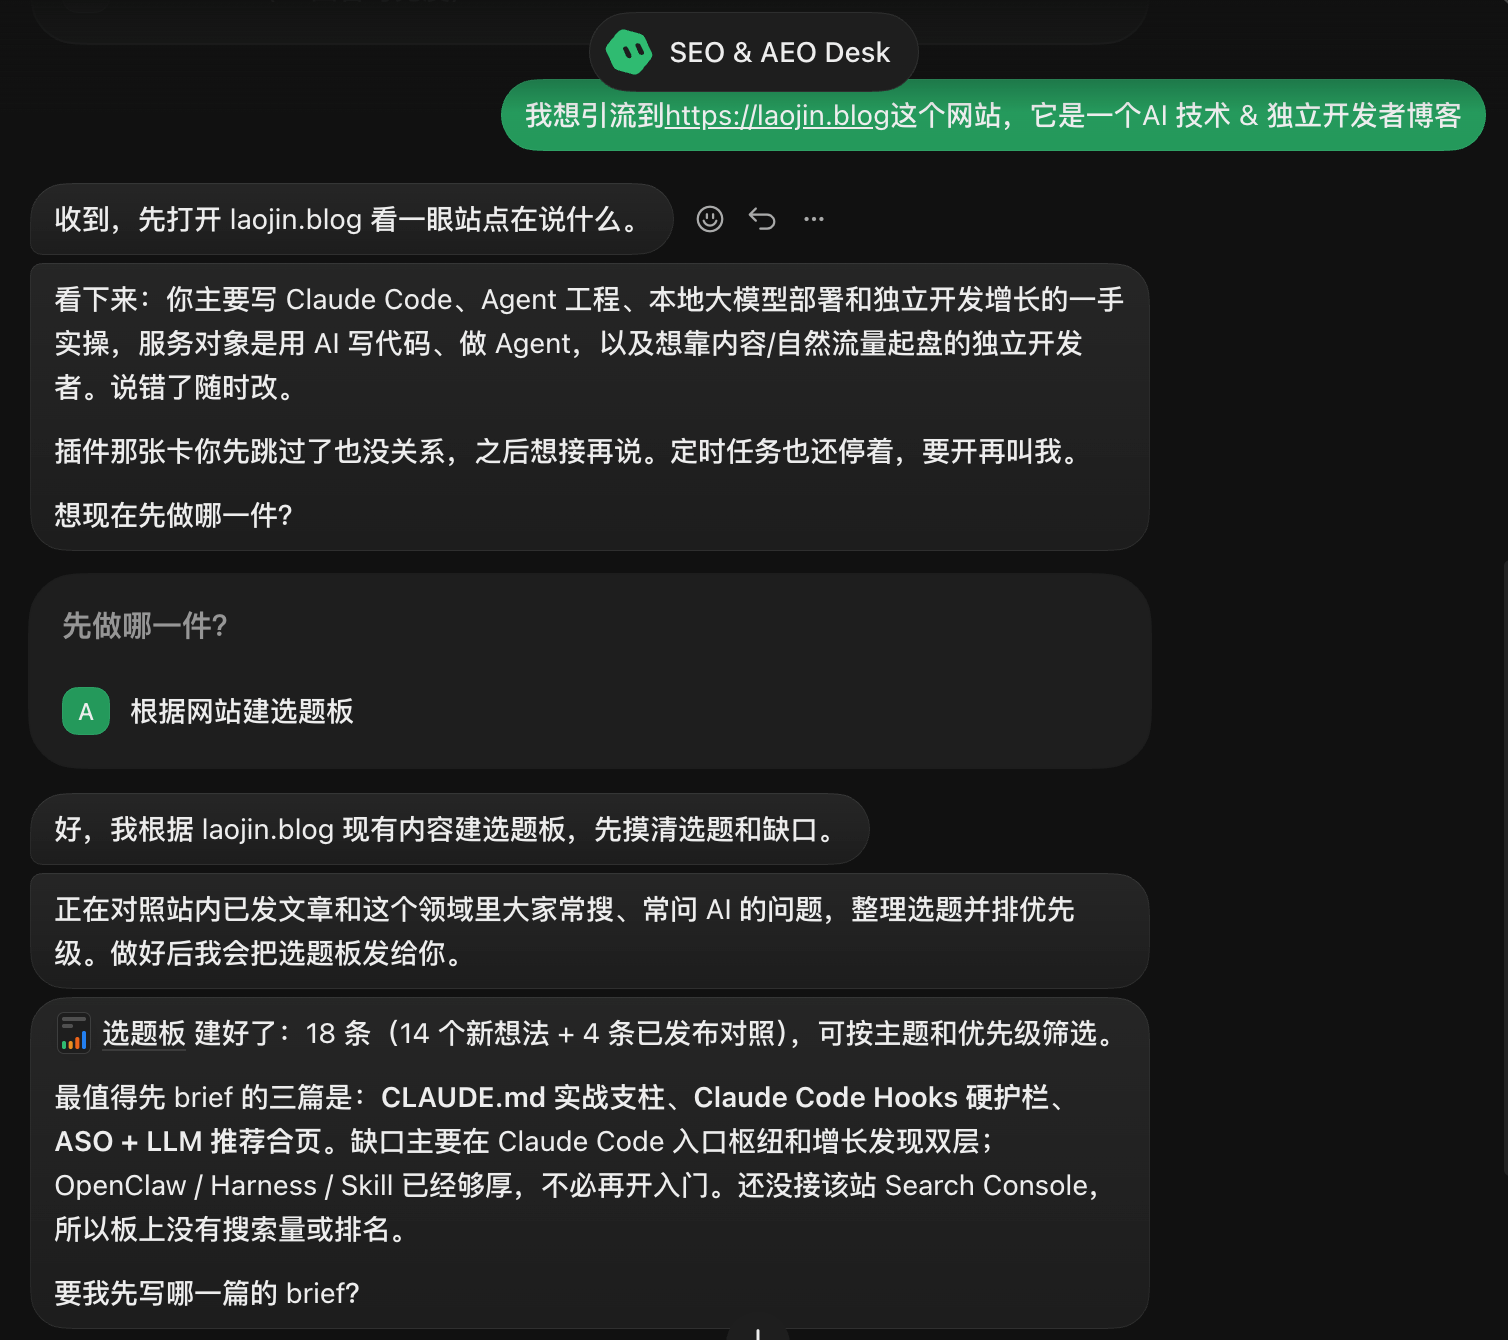Click the message 收到，先打开 laojin.blog 看一眼站点在说什么
This screenshot has height=1340, width=1508.
pyautogui.click(x=351, y=219)
